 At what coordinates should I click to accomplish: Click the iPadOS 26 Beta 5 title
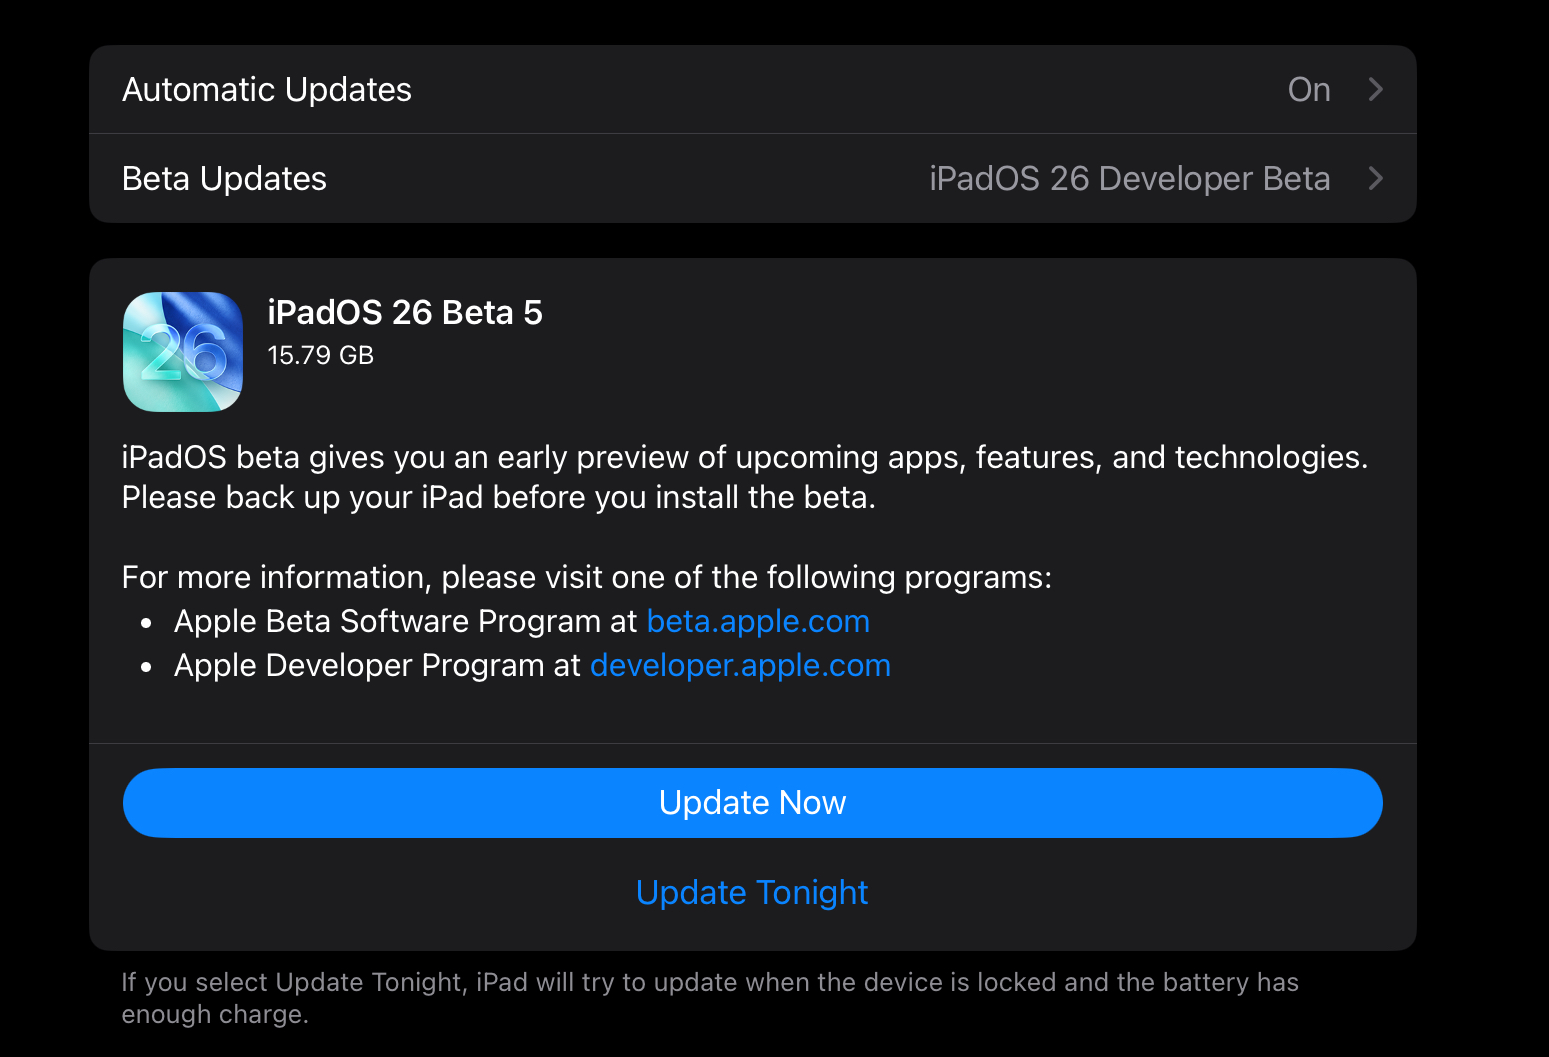point(405,312)
